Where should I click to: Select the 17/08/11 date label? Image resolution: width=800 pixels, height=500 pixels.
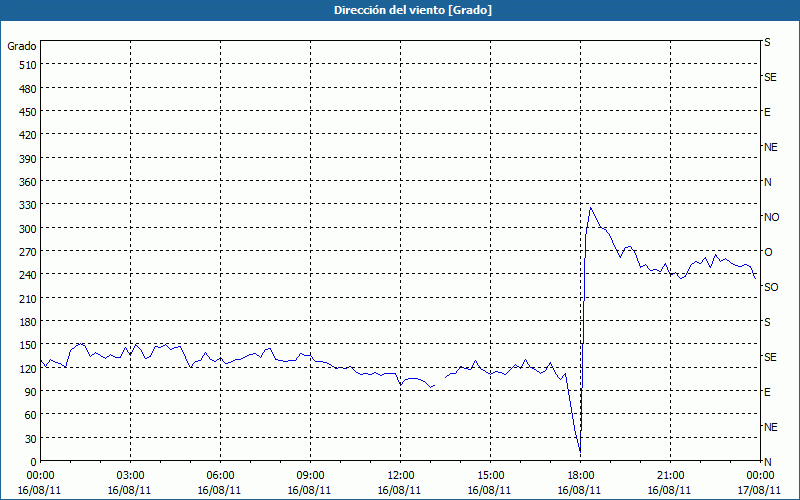point(759,490)
